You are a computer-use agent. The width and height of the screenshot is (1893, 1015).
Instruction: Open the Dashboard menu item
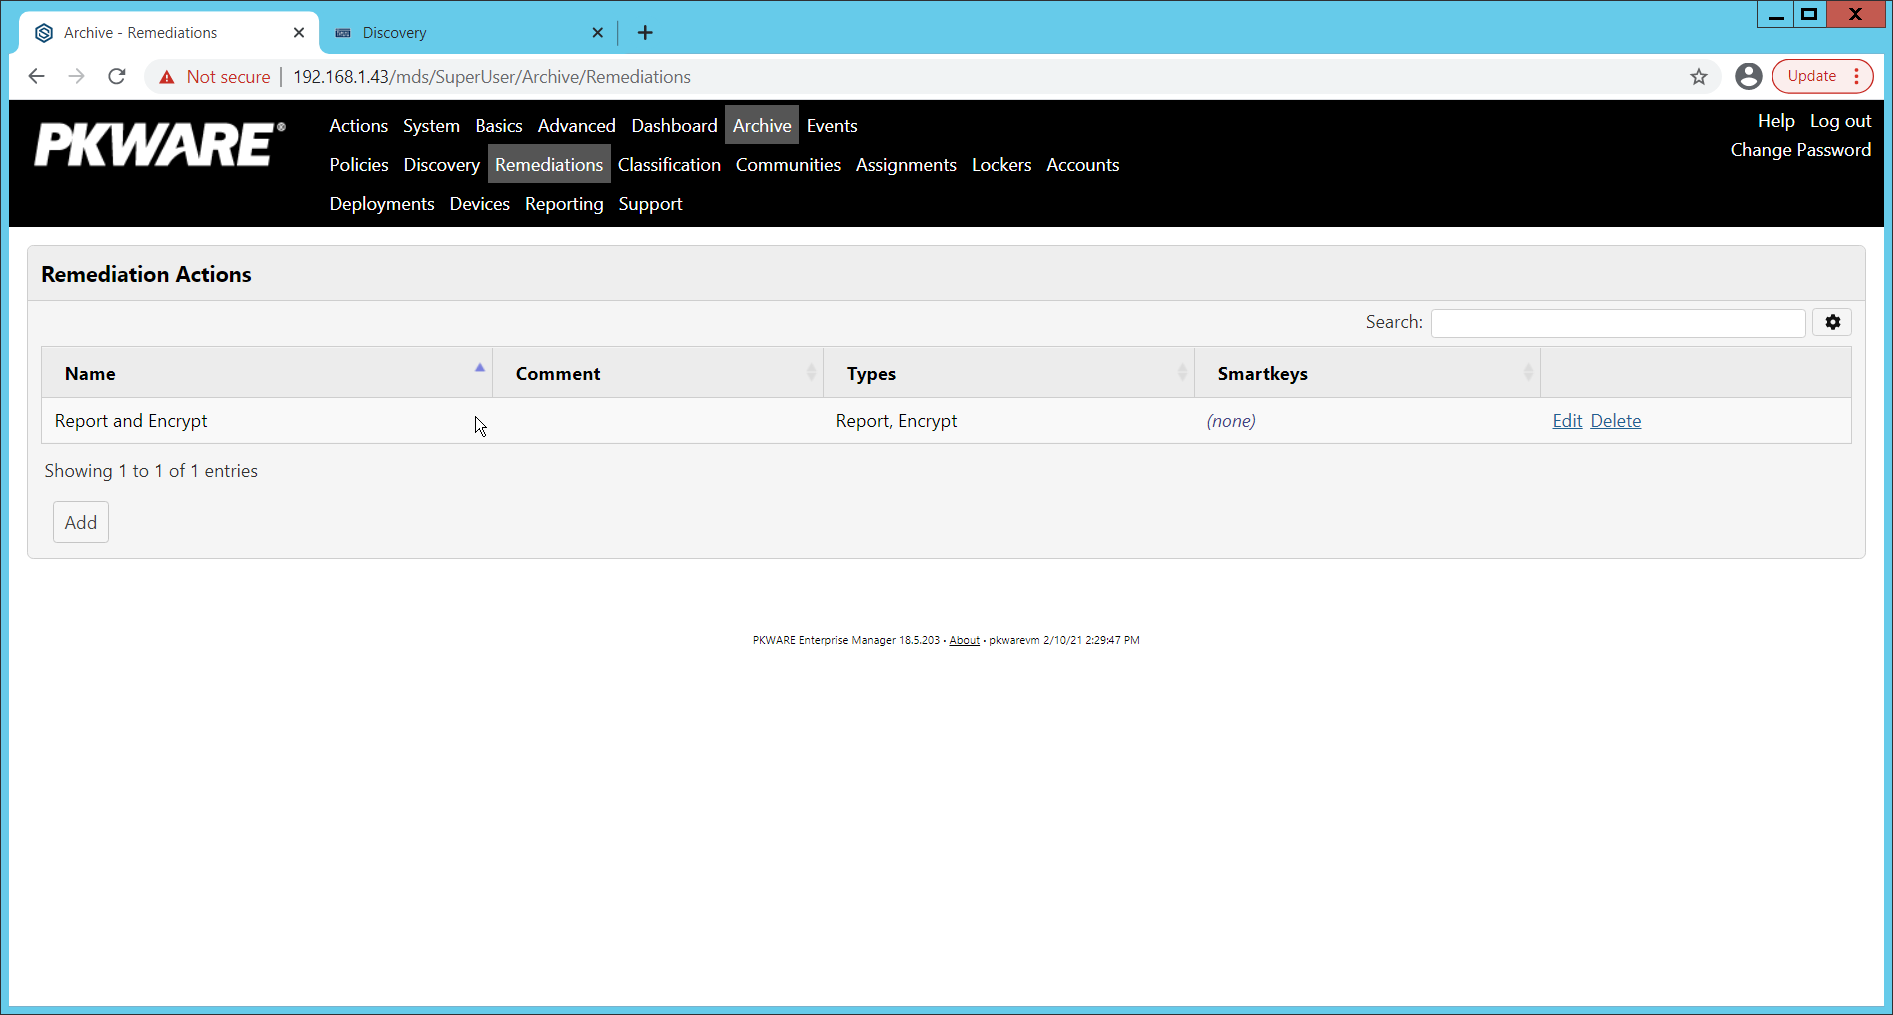pyautogui.click(x=674, y=126)
